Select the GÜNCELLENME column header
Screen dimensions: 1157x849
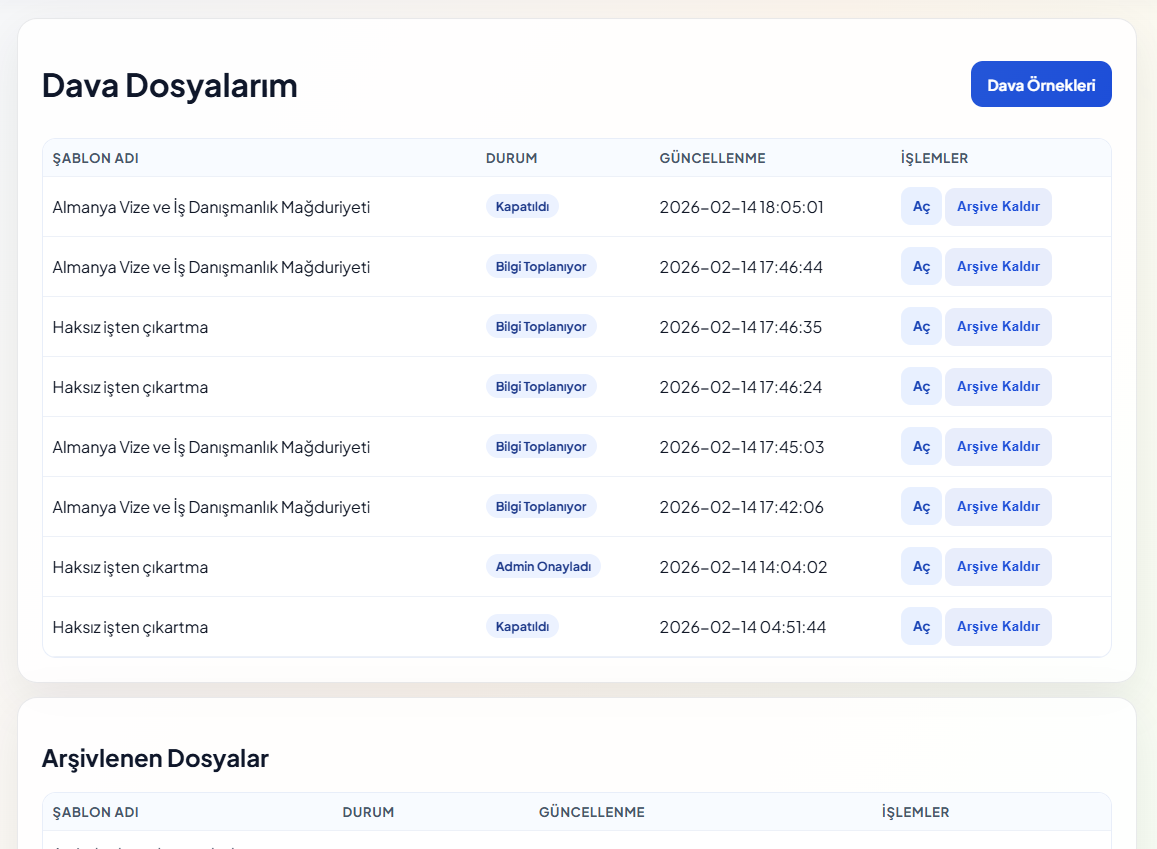(x=712, y=158)
